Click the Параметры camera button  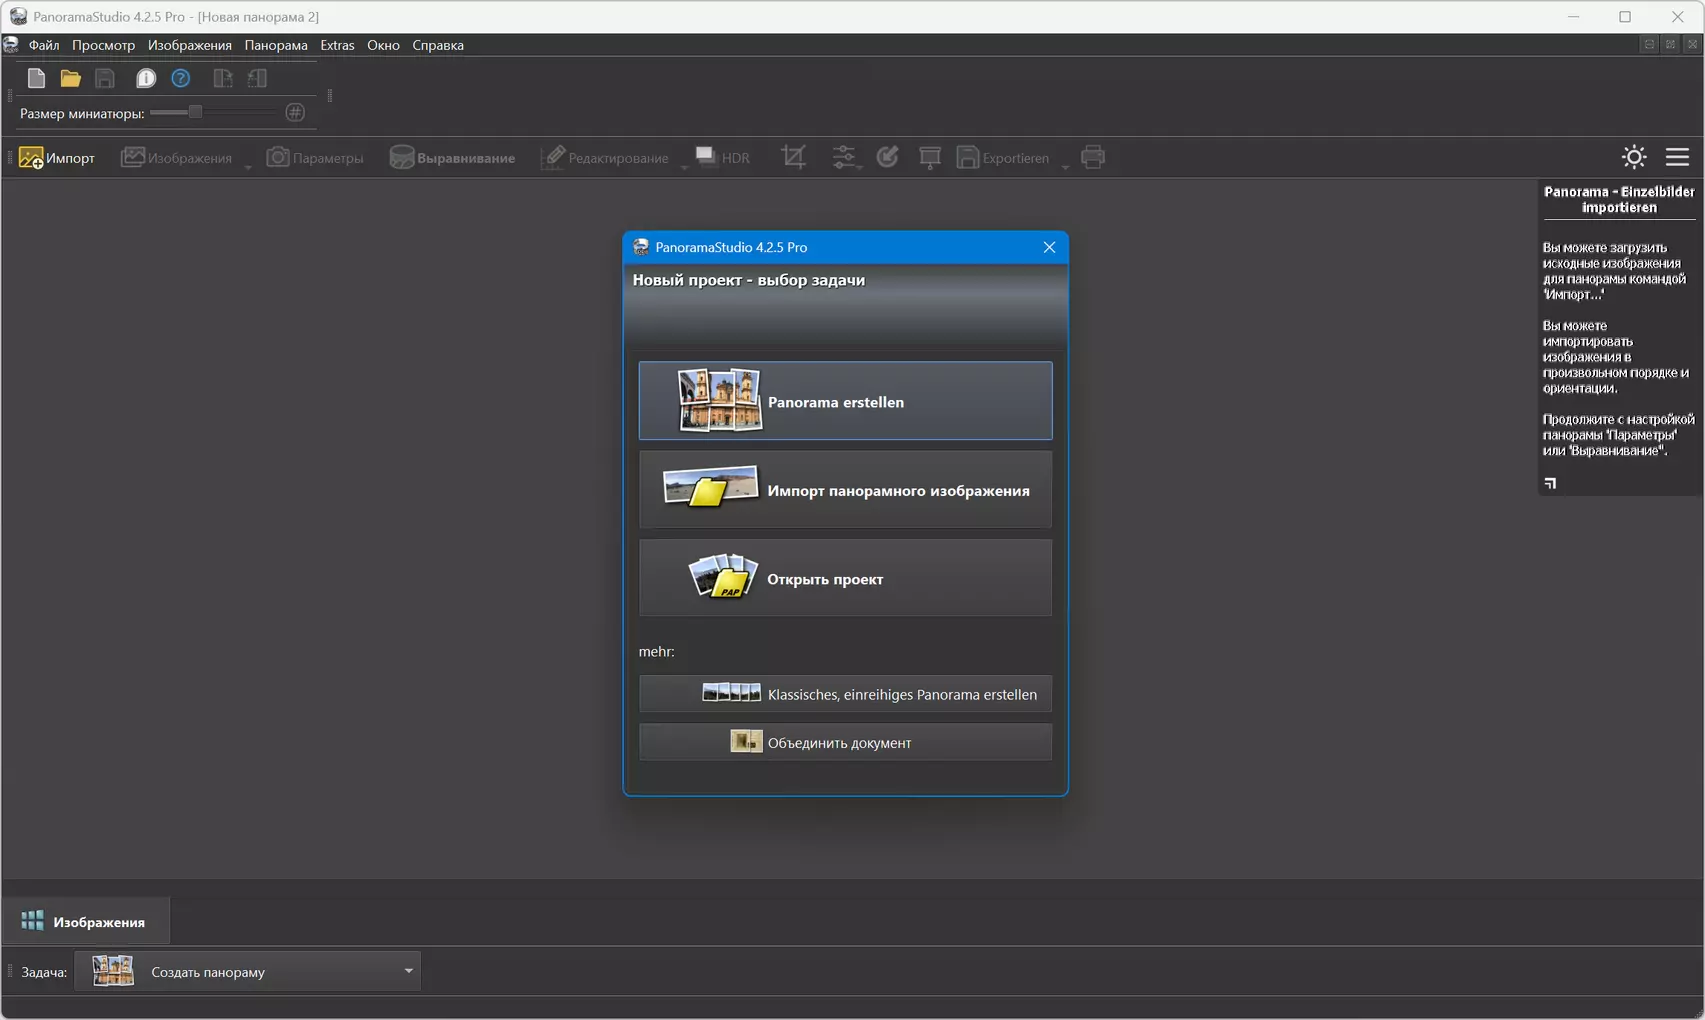coord(315,157)
